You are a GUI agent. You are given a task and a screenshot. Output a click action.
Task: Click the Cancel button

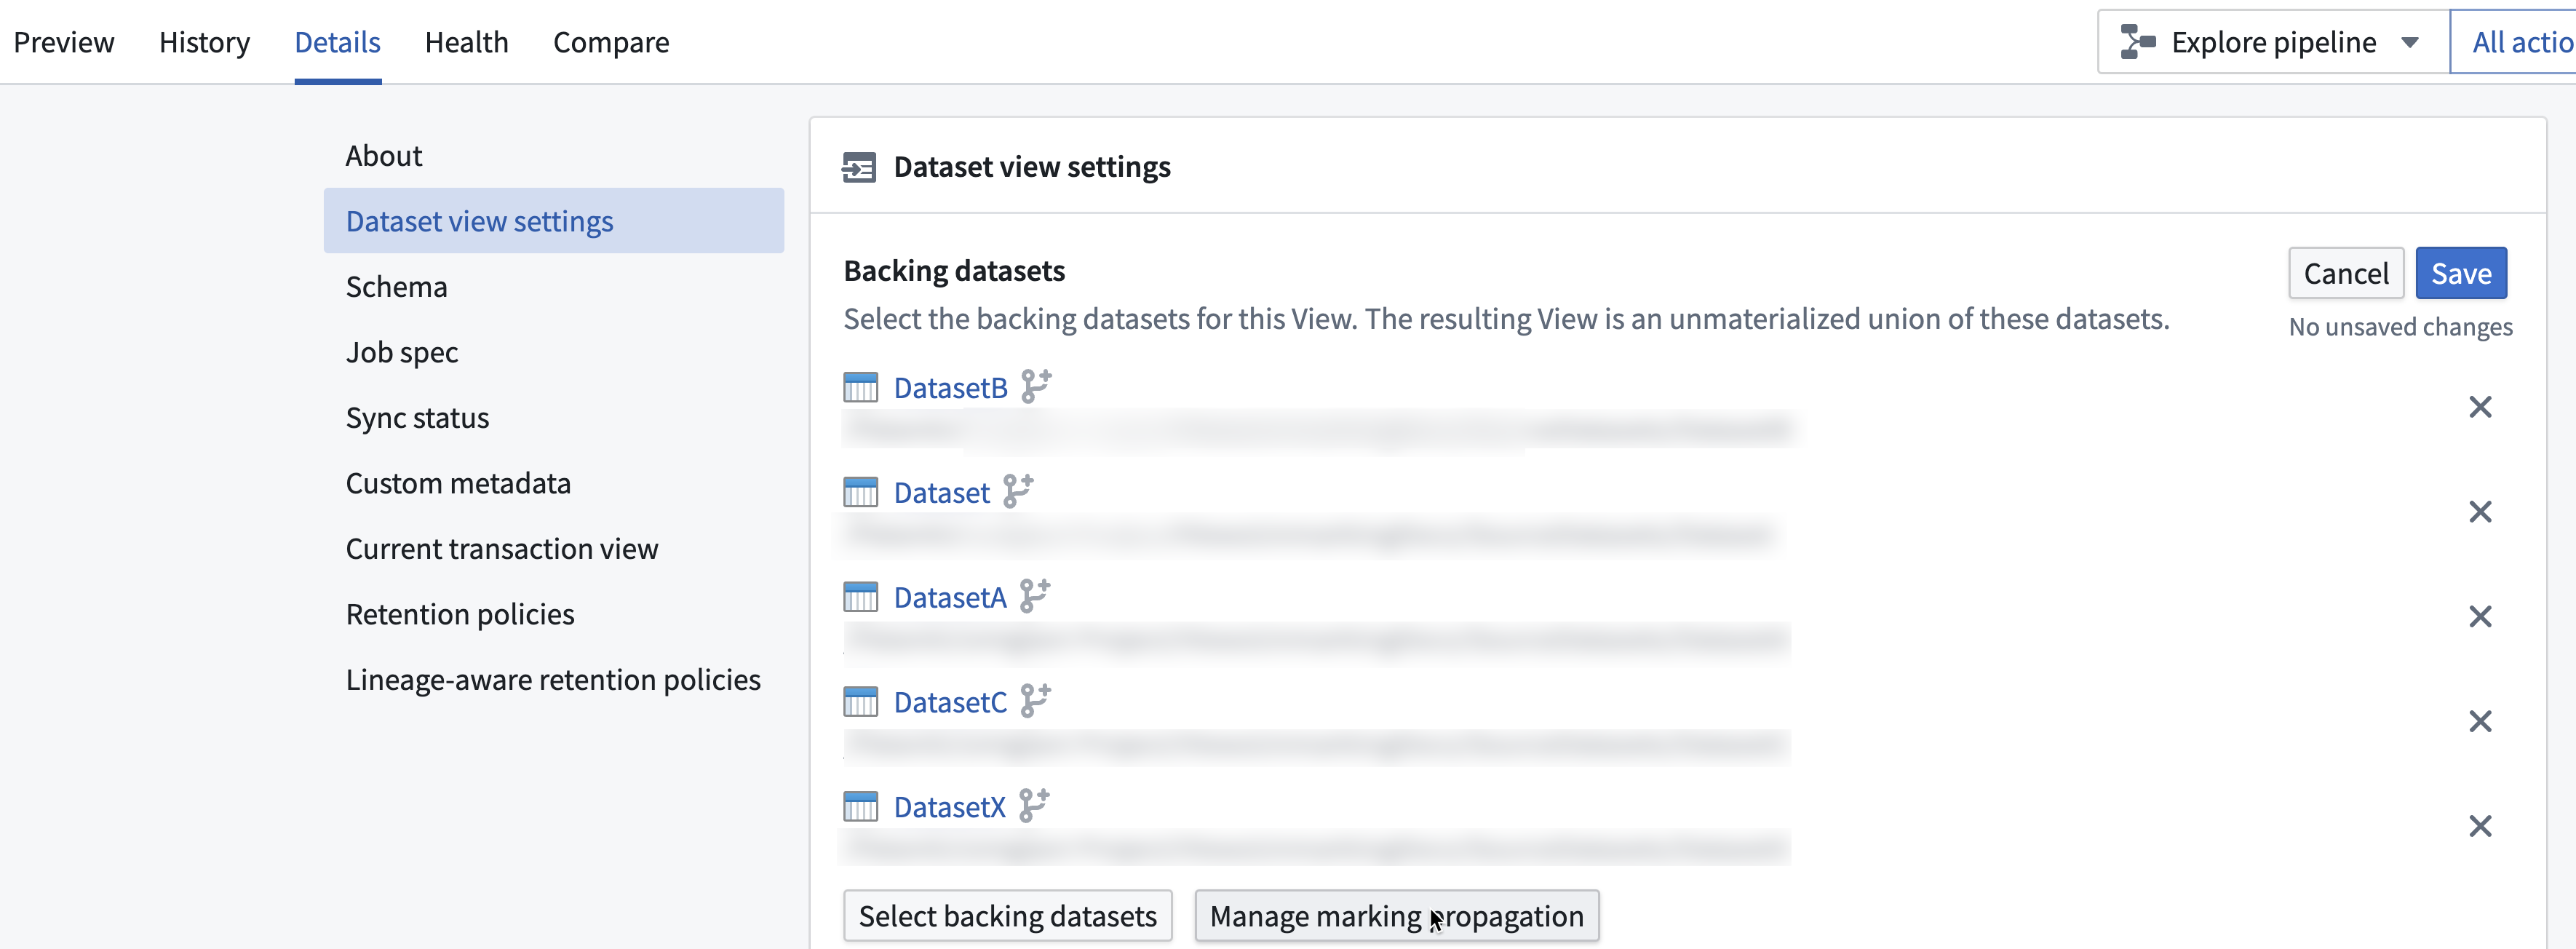click(x=2345, y=273)
